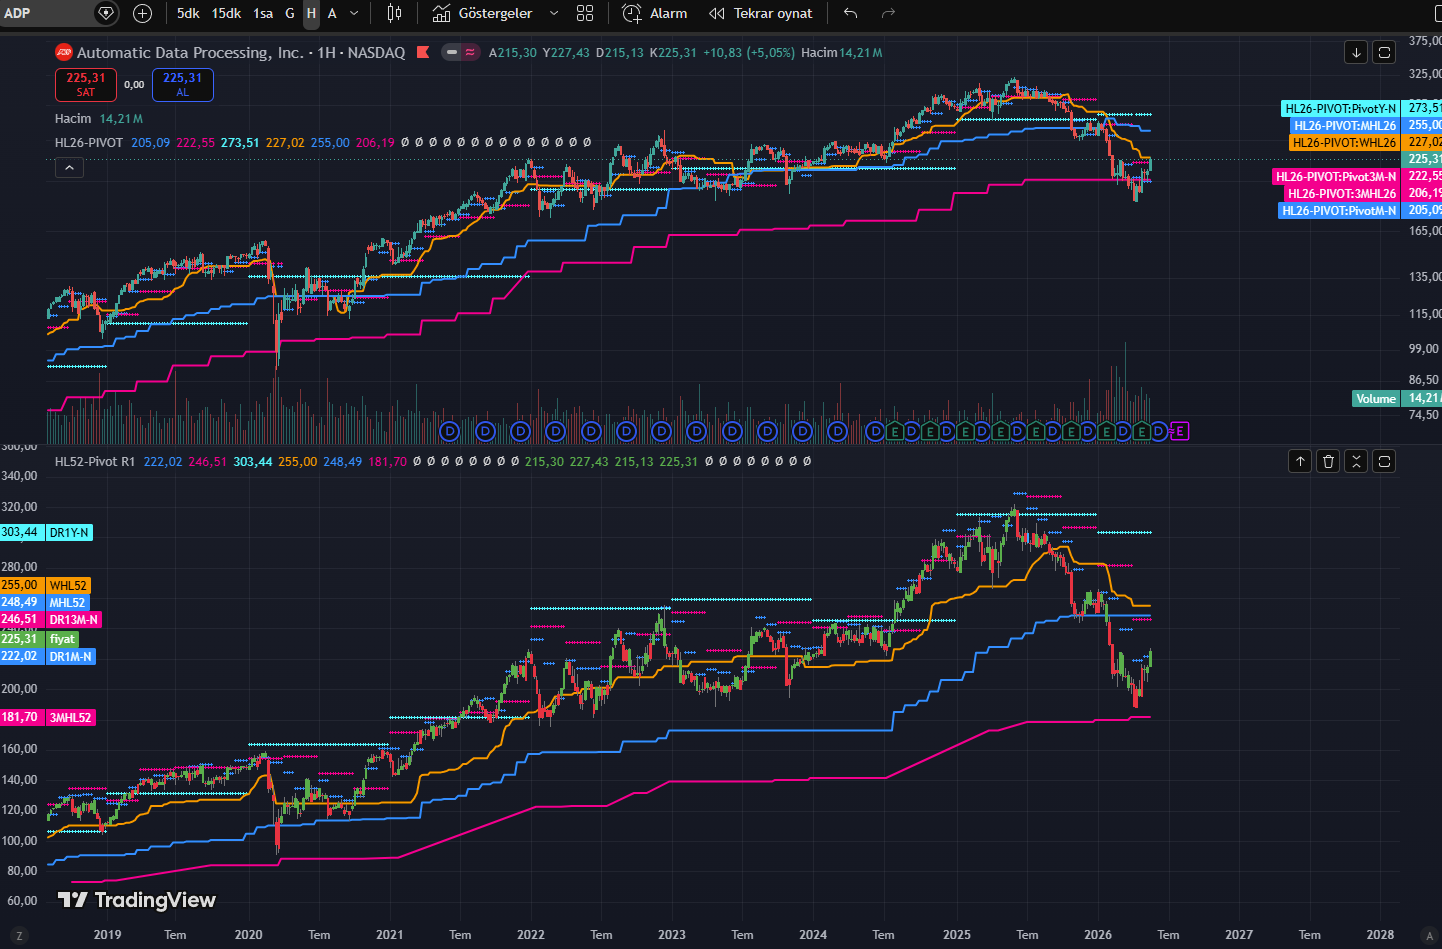
Task: Create an alert with the Alarm button
Action: tap(655, 13)
